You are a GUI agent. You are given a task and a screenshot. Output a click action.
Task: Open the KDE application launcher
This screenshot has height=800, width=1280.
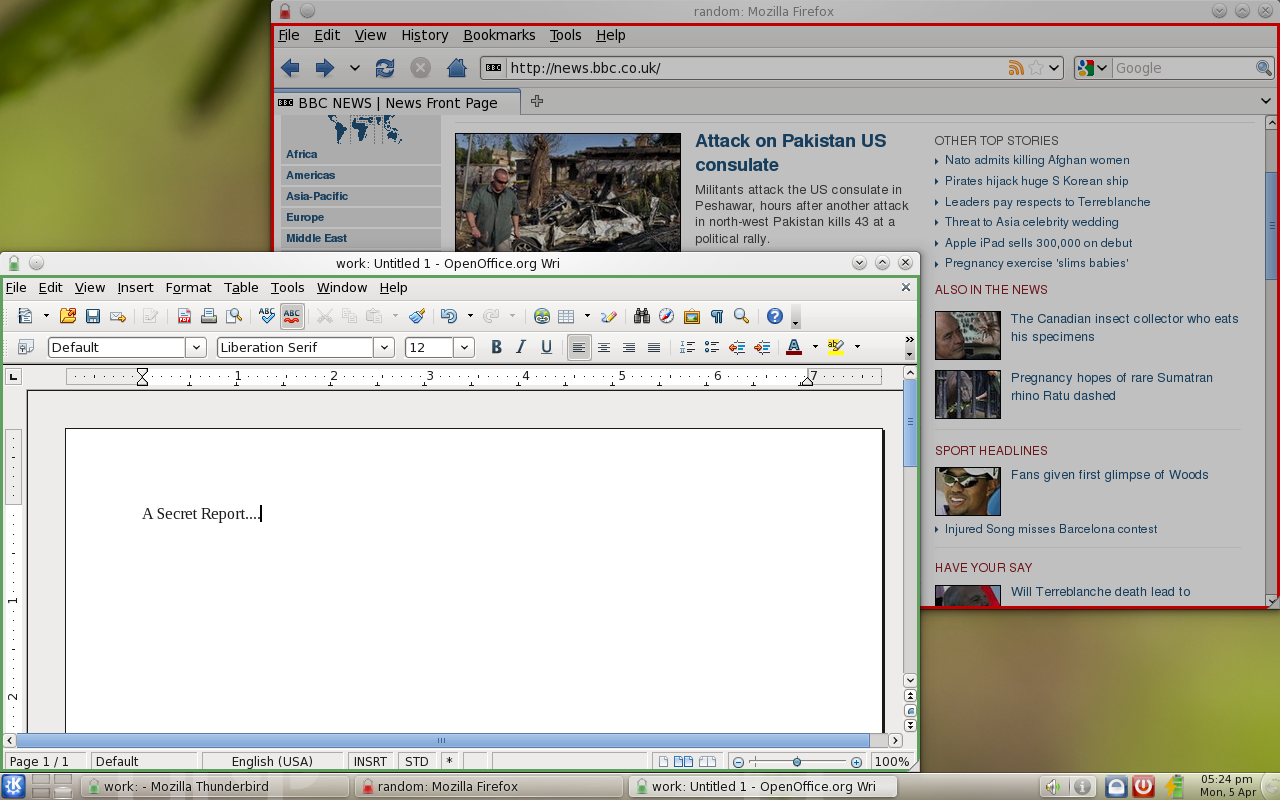point(14,786)
